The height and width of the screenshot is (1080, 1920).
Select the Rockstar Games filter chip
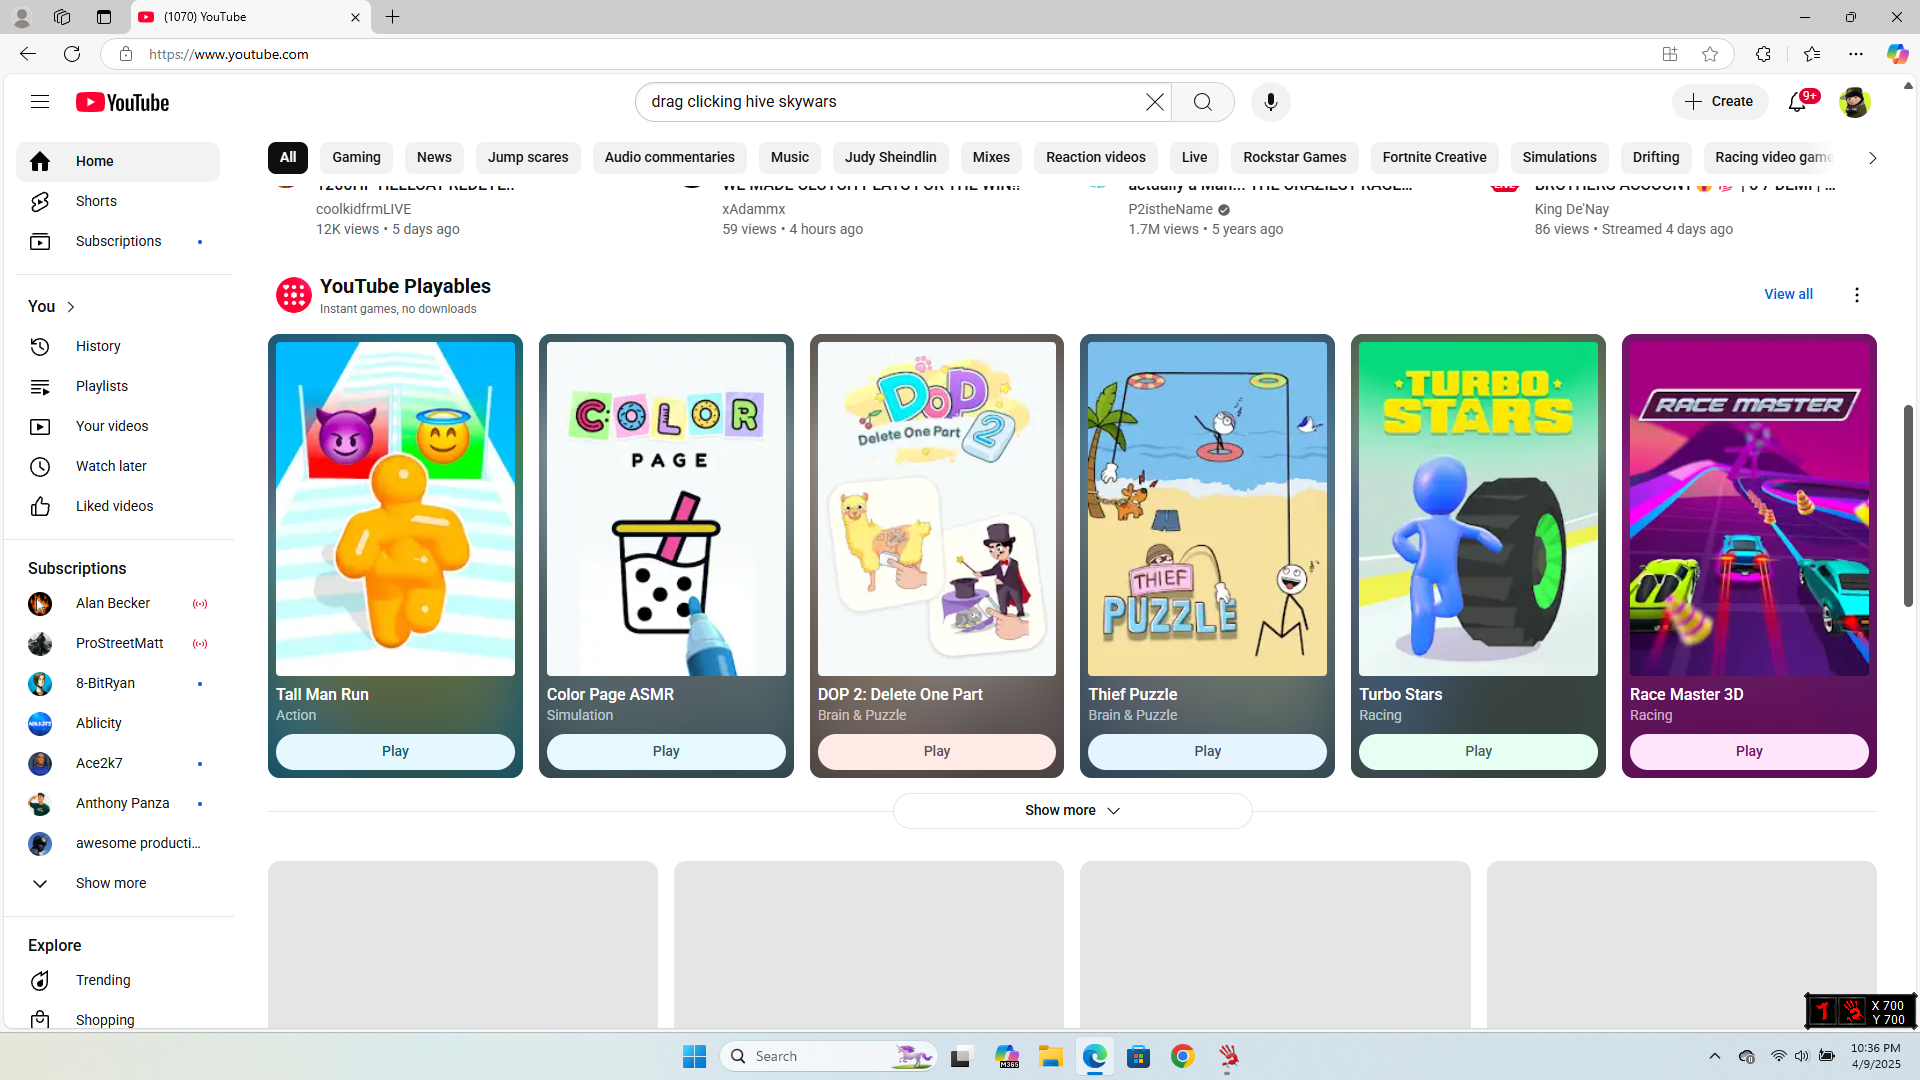click(x=1295, y=157)
